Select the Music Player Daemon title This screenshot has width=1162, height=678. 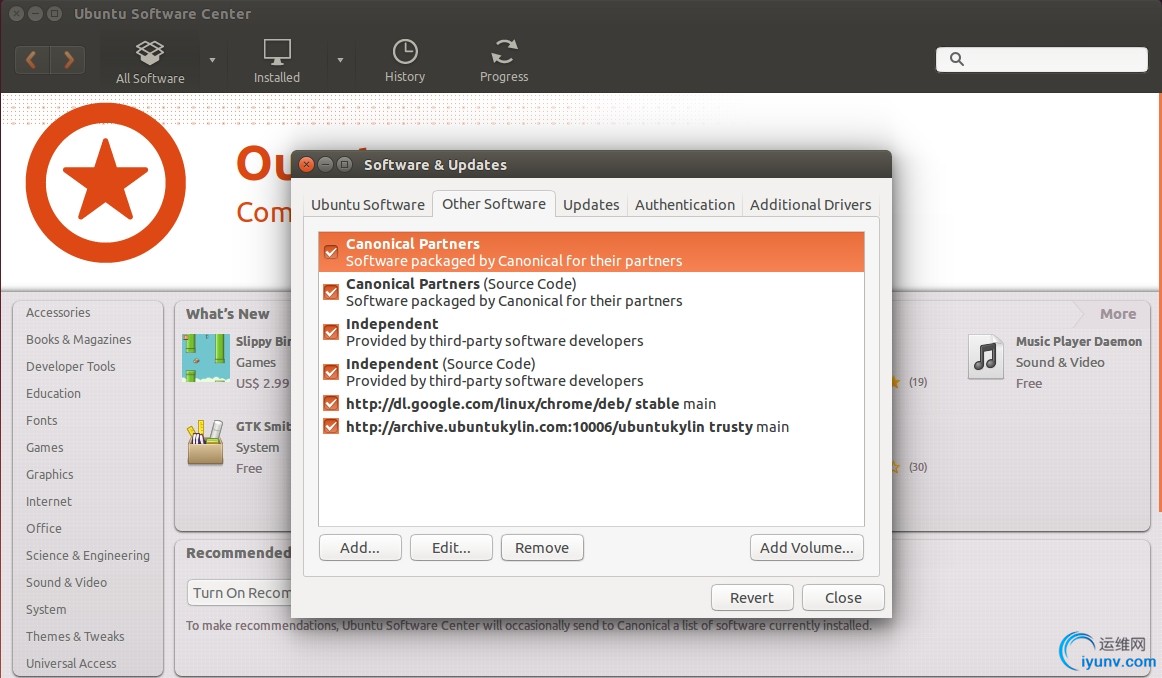pos(1078,342)
